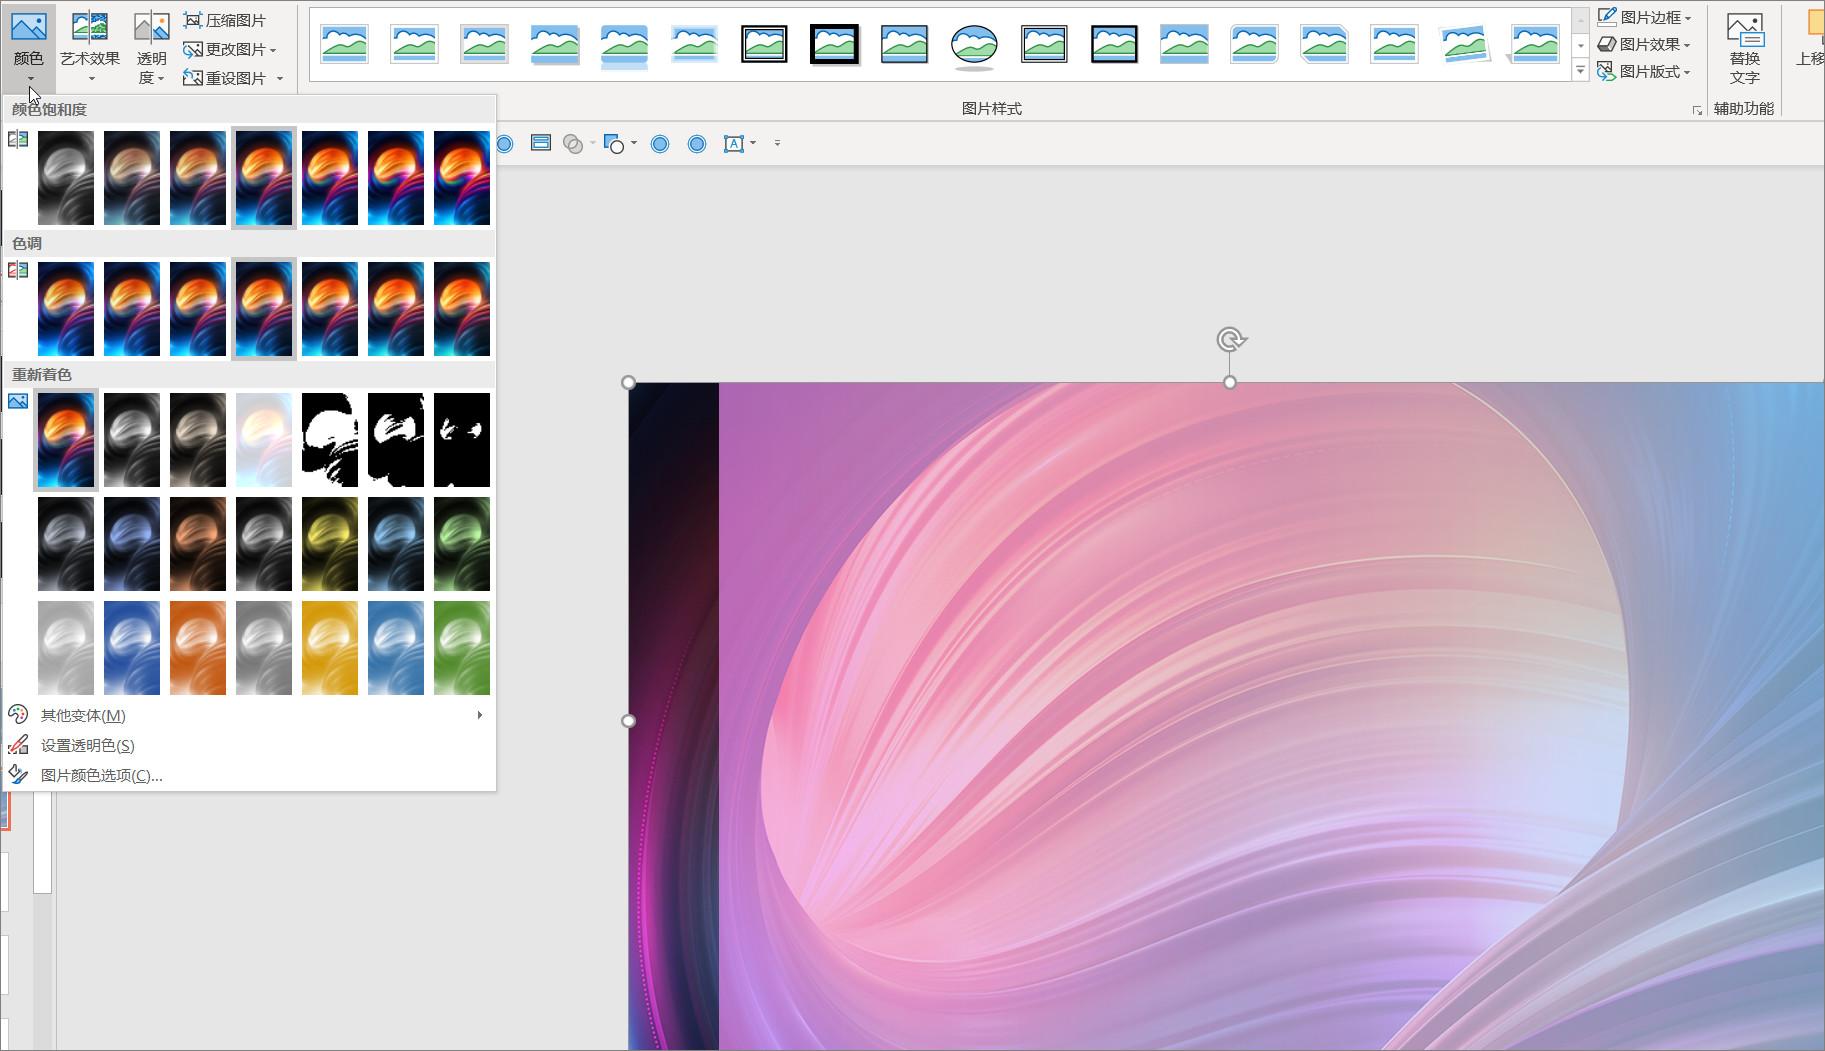Image resolution: width=1825 pixels, height=1051 pixels.
Task: Click 压缩图片 compress pictures
Action: [225, 20]
